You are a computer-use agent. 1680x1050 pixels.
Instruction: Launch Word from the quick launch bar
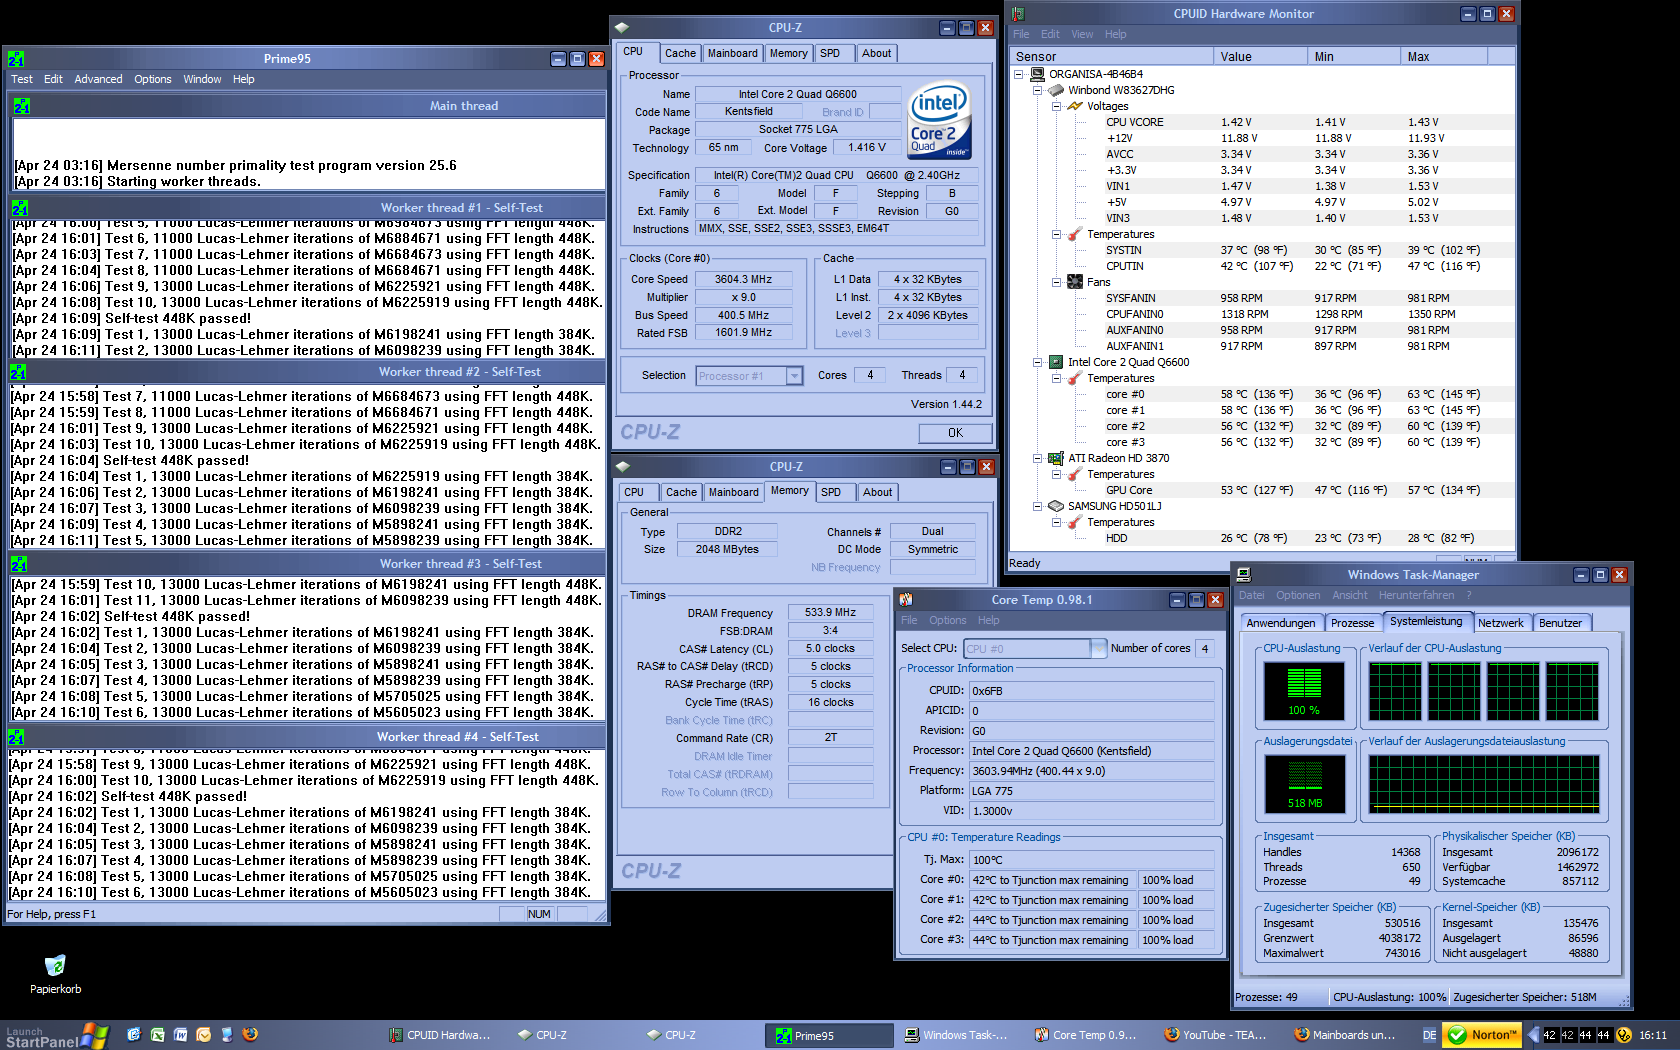181,1035
